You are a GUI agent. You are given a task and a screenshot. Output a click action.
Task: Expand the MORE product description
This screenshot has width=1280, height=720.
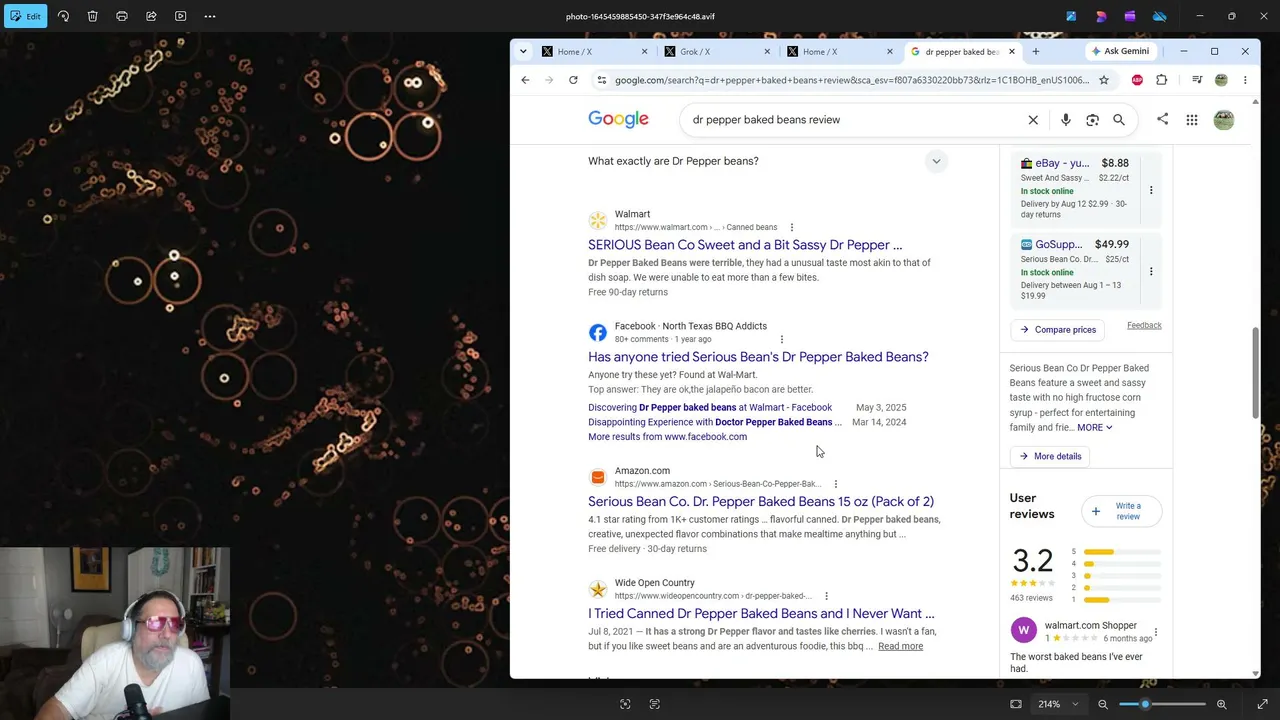tap(1094, 428)
